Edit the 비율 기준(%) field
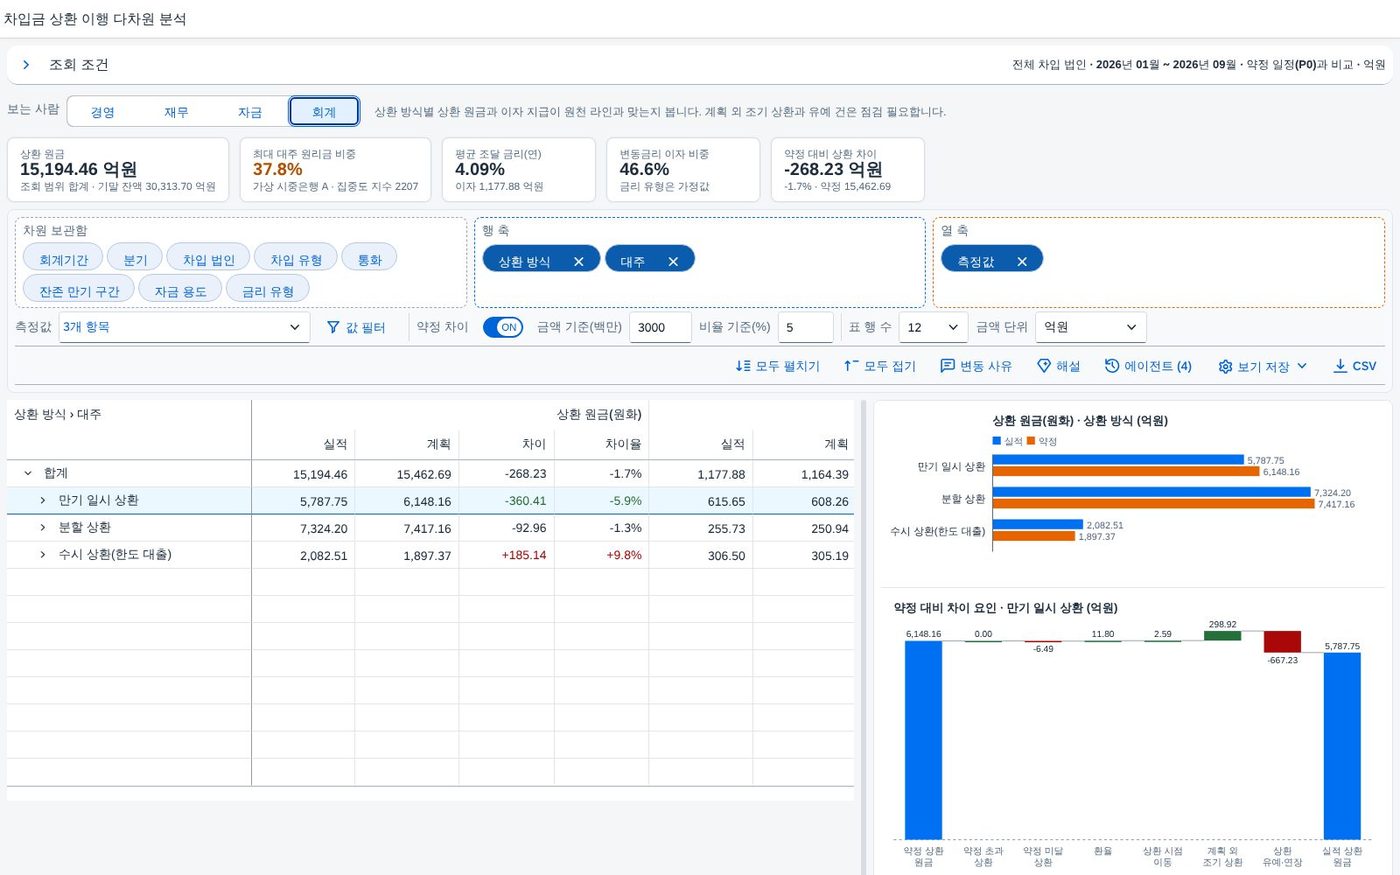1400x875 pixels. (806, 327)
